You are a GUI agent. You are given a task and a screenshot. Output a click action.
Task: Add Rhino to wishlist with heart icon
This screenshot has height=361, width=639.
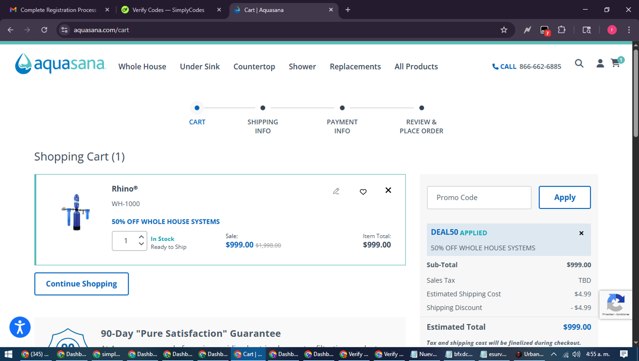click(363, 192)
